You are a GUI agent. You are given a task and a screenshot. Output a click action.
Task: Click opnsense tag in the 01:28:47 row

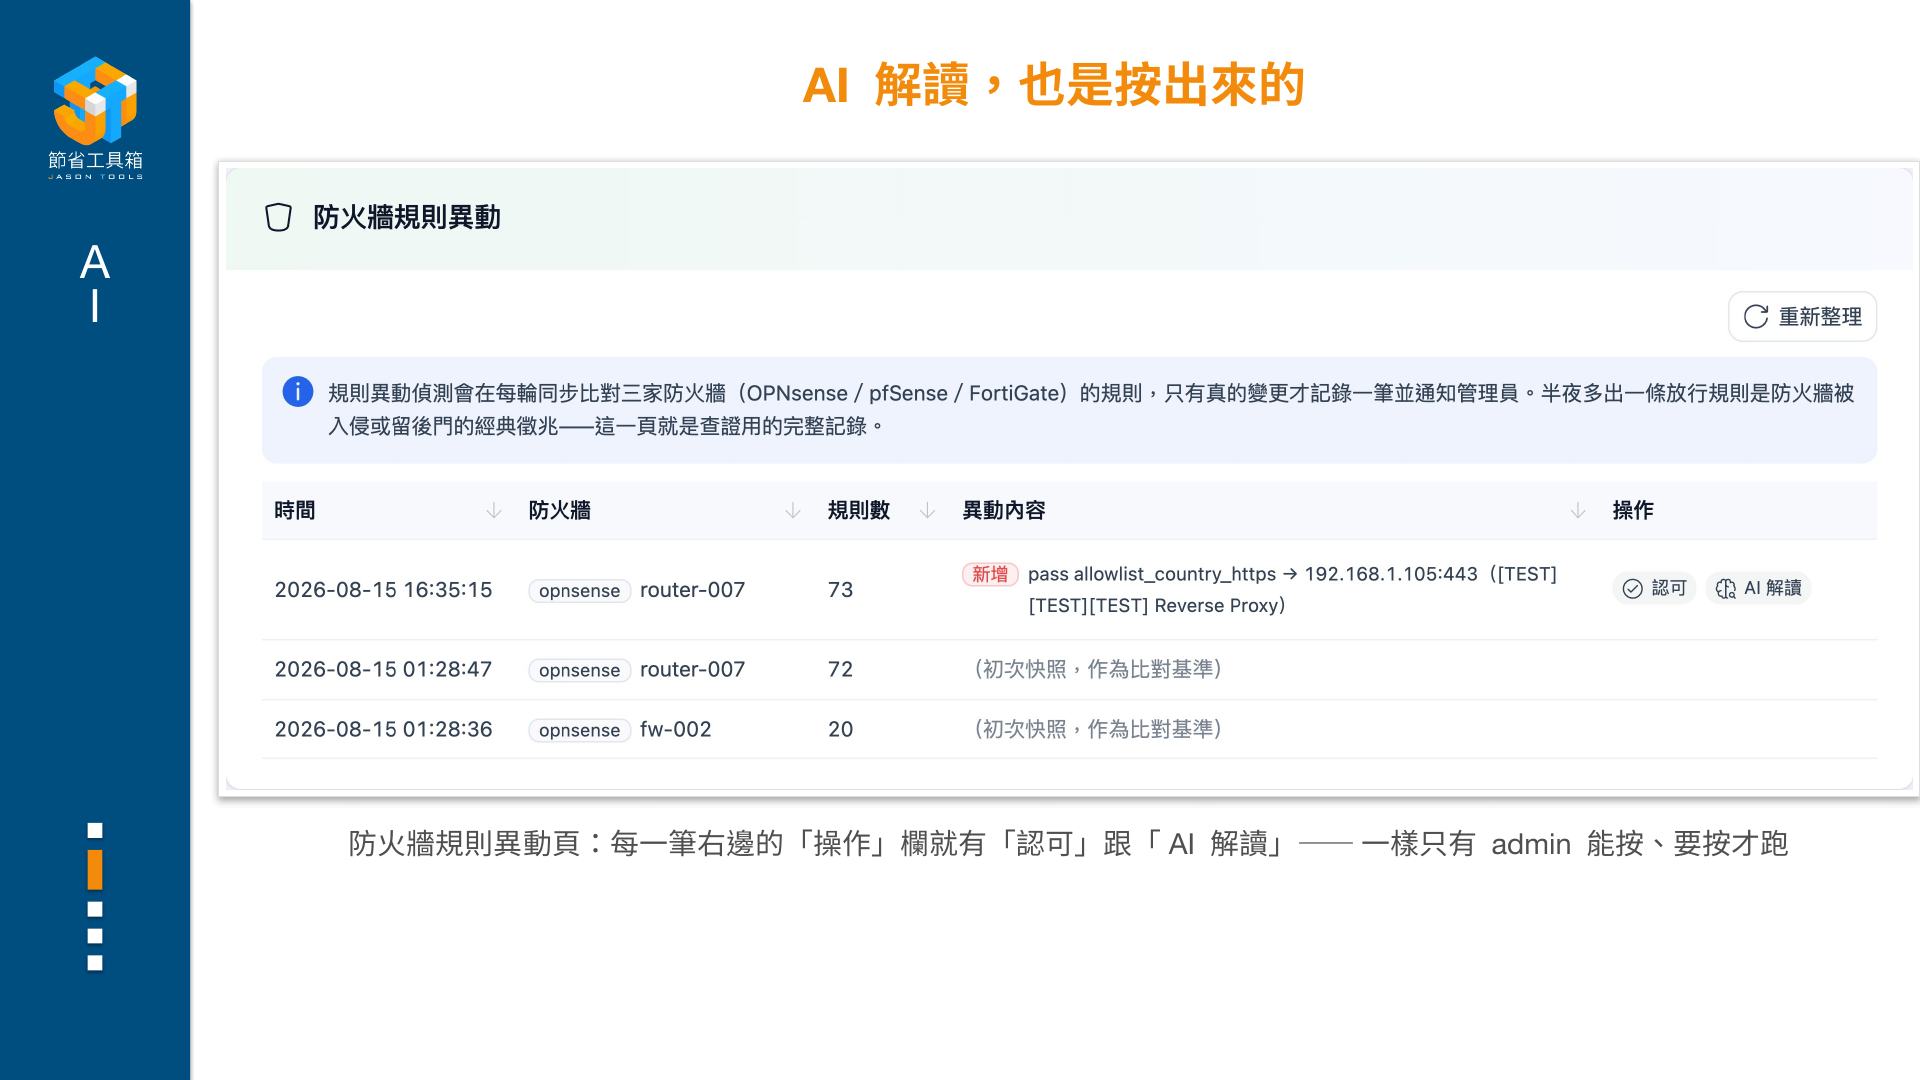pos(579,671)
